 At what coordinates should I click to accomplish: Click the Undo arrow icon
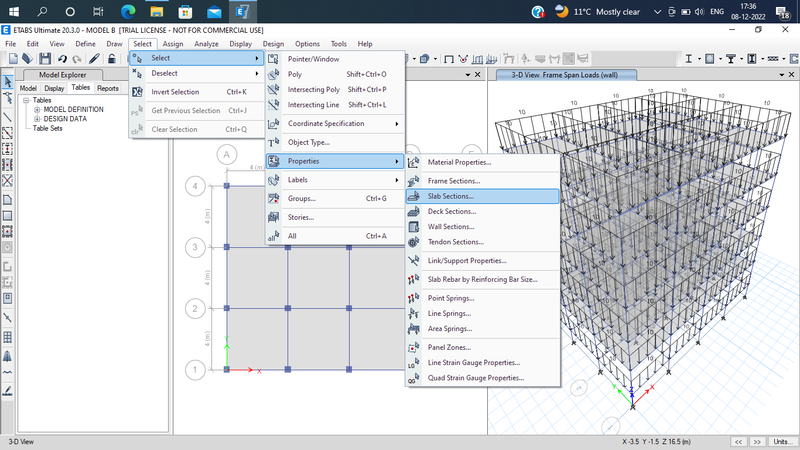pyautogui.click(x=62, y=59)
